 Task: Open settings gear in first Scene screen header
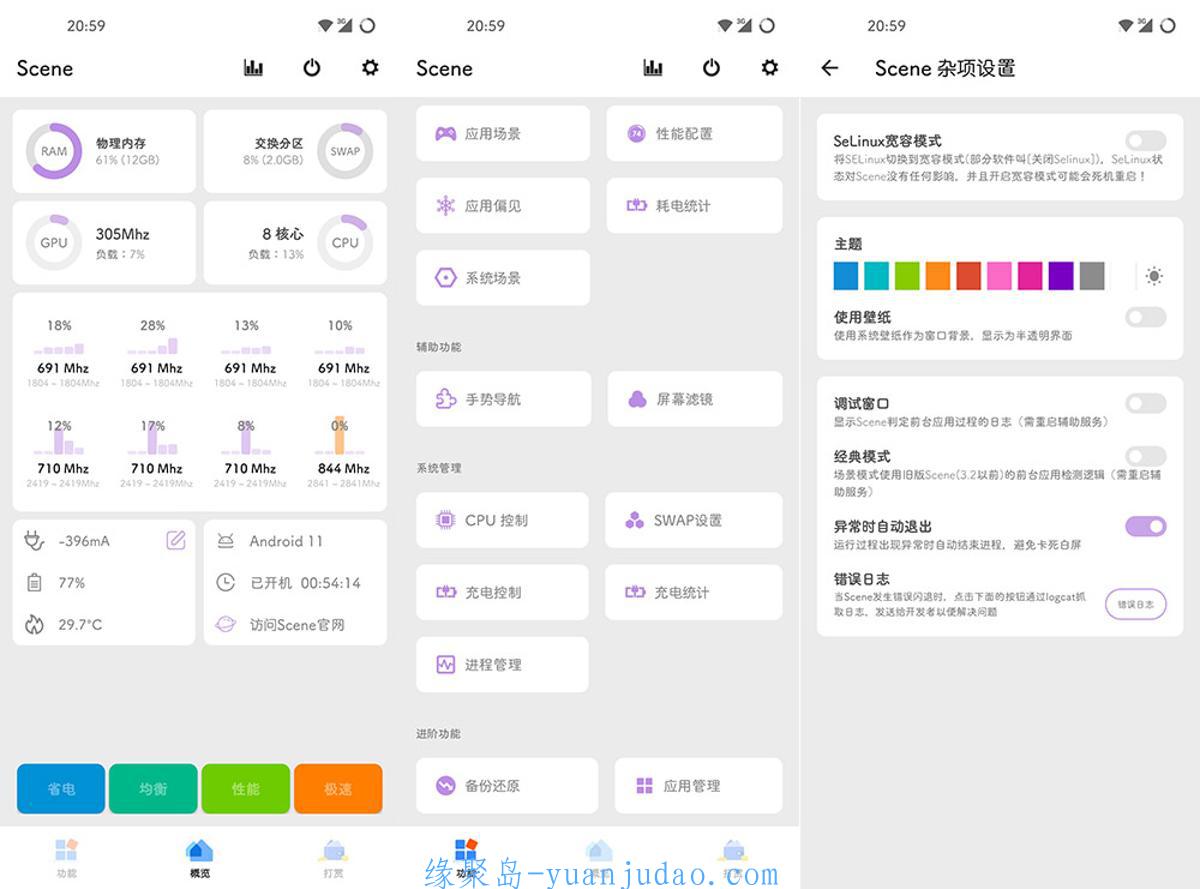[370, 68]
